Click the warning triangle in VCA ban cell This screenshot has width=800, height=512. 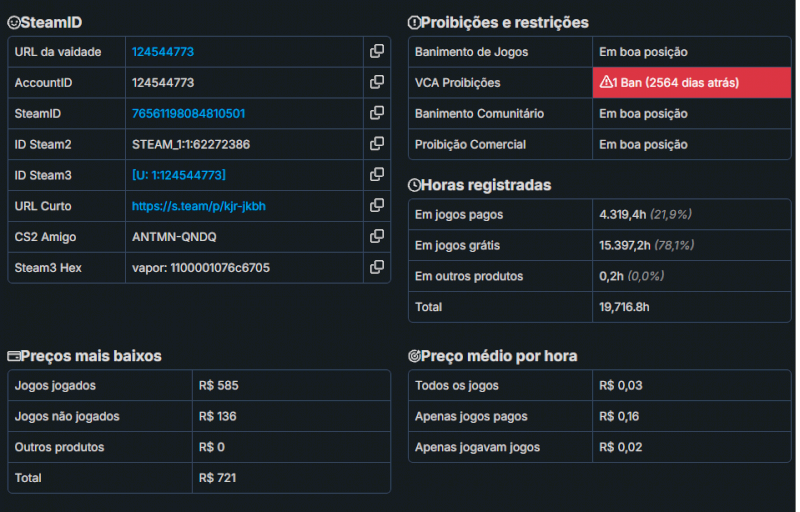606,82
